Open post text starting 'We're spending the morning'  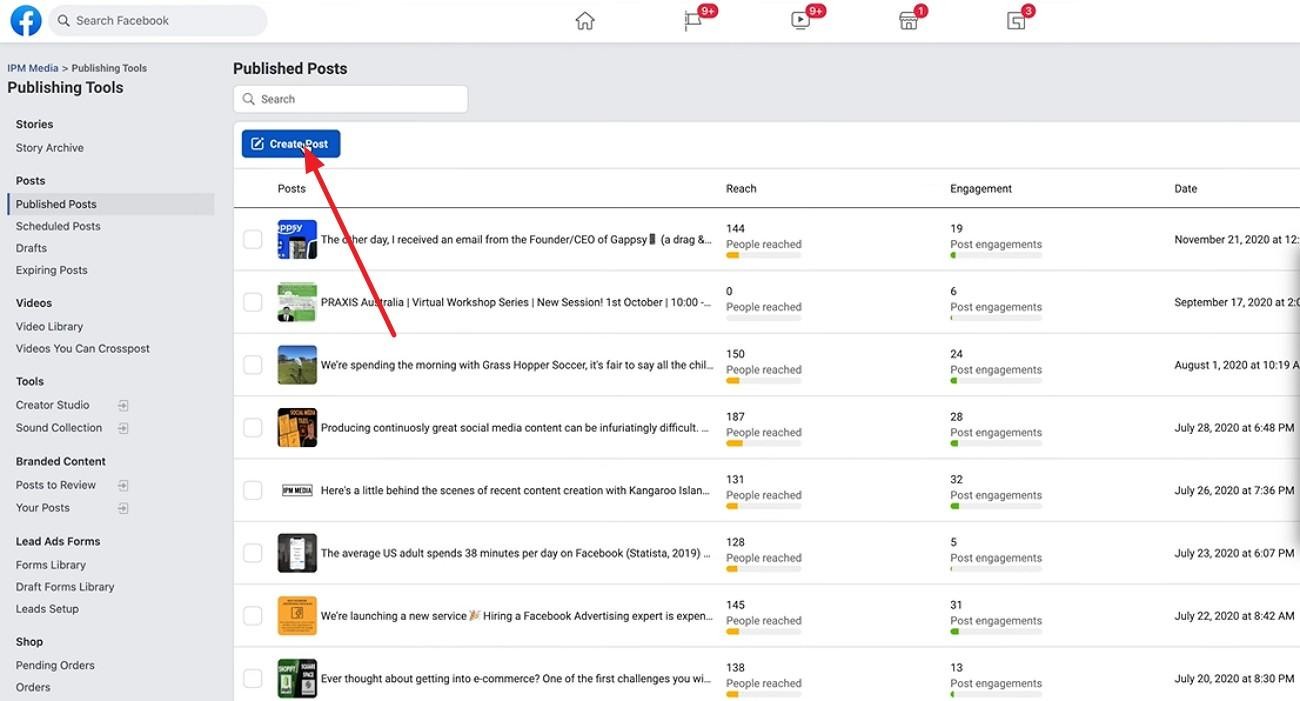[517, 365]
